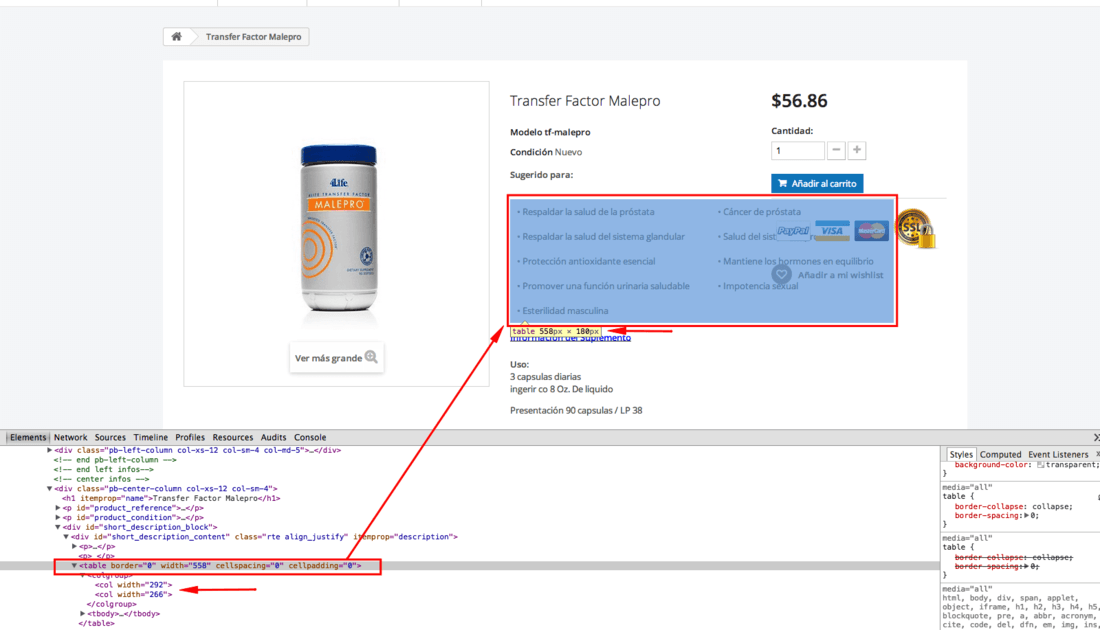Viewport: 1100px width, 630px height.
Task: Open the Resources devtools tab
Action: click(233, 437)
